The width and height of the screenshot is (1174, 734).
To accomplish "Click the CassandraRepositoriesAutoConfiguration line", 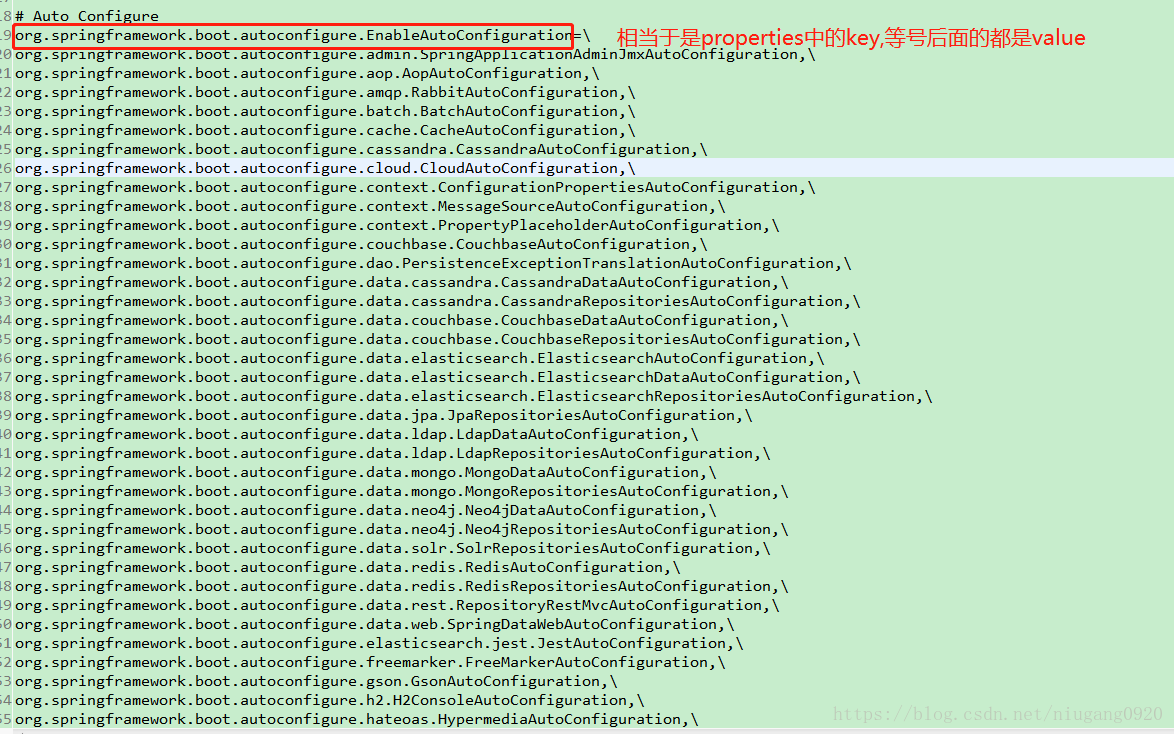I will tap(437, 301).
